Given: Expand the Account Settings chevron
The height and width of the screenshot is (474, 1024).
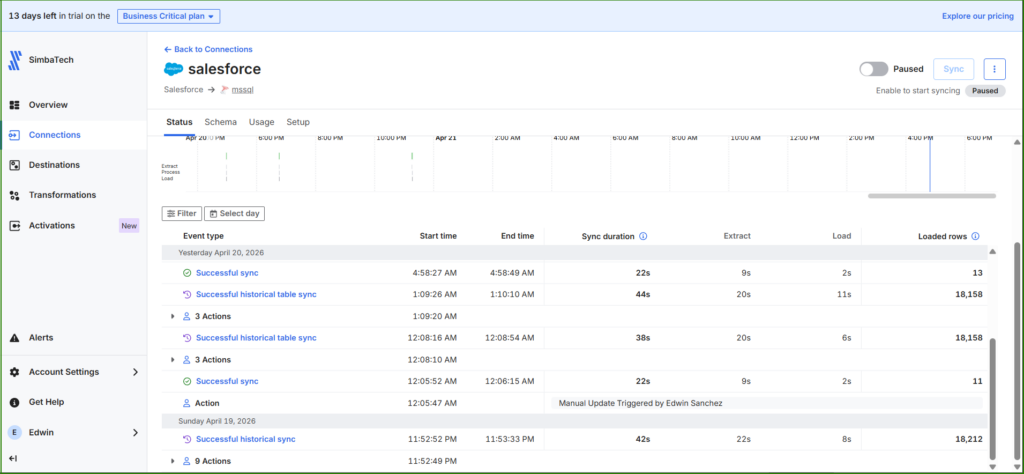Looking at the screenshot, I should [135, 371].
